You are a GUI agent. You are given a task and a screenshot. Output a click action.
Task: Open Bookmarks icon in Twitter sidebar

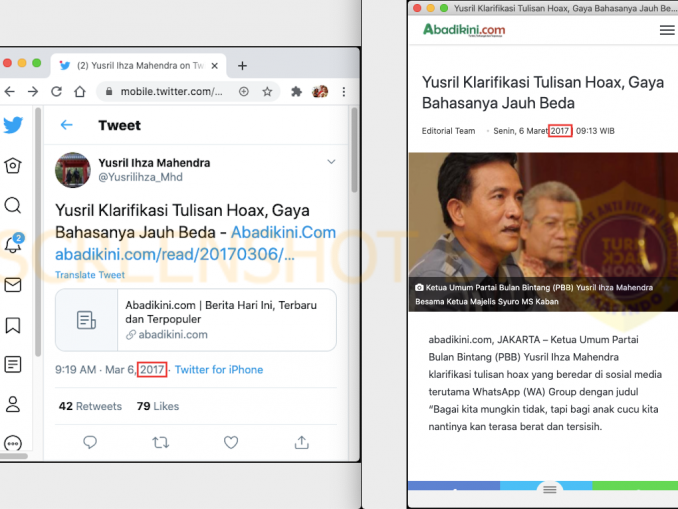[x=13, y=325]
